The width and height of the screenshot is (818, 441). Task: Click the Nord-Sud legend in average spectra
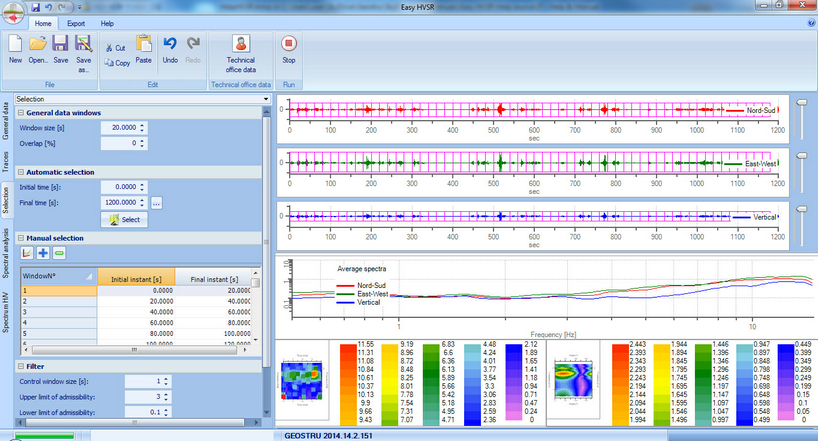point(362,285)
